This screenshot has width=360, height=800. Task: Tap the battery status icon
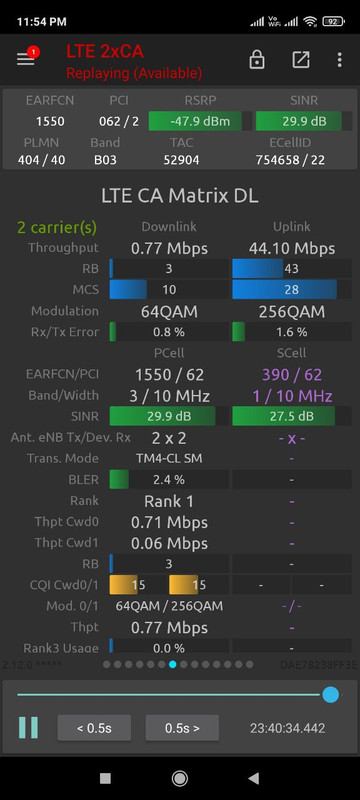pos(333,21)
